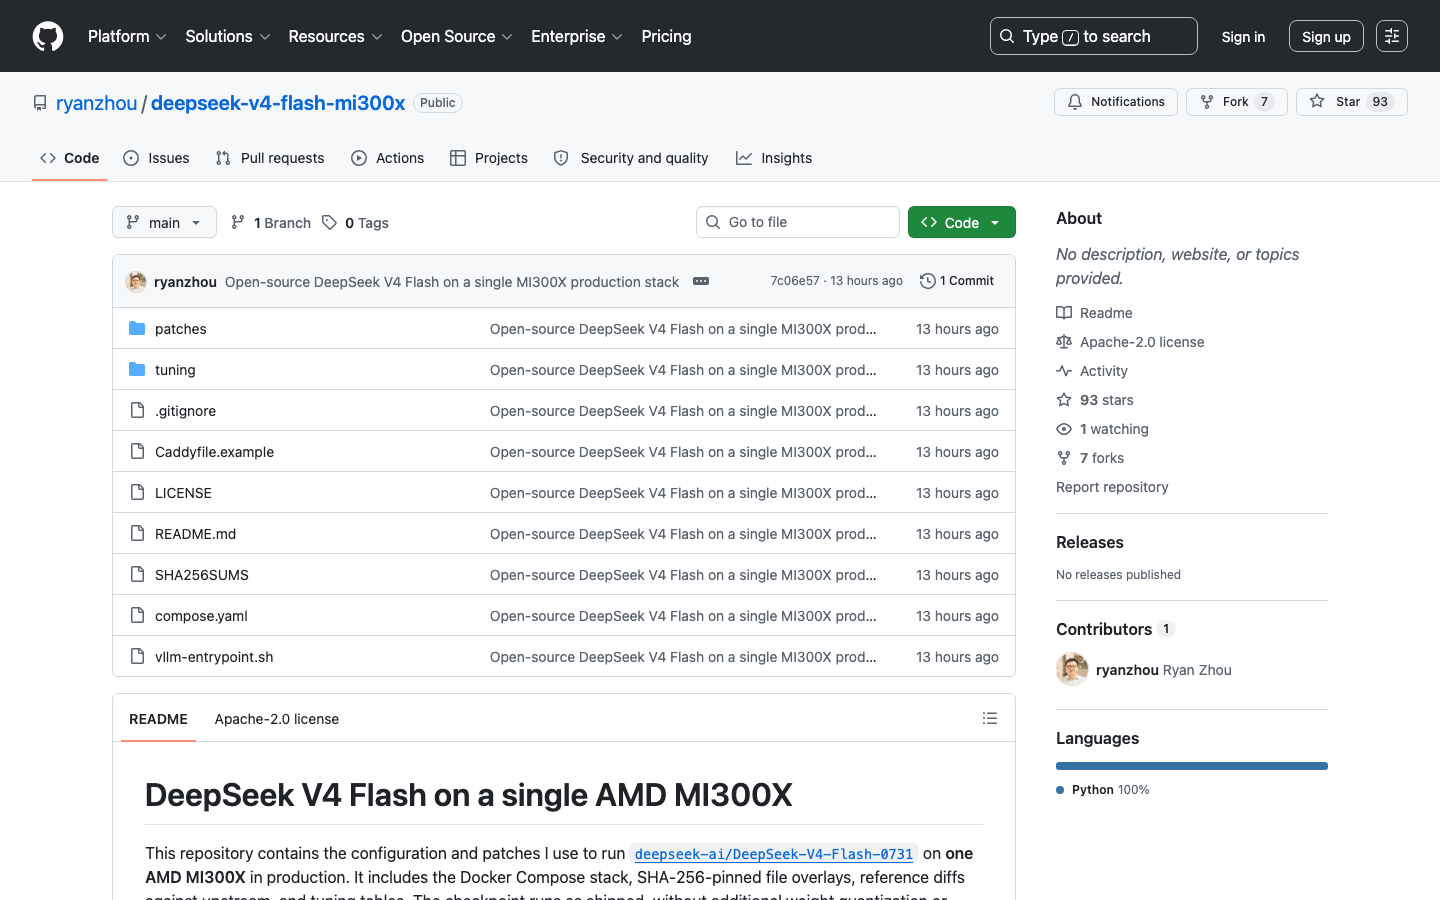1440x900 pixels.
Task: Click ryanzhou author name in commit row
Action: [x=185, y=282]
